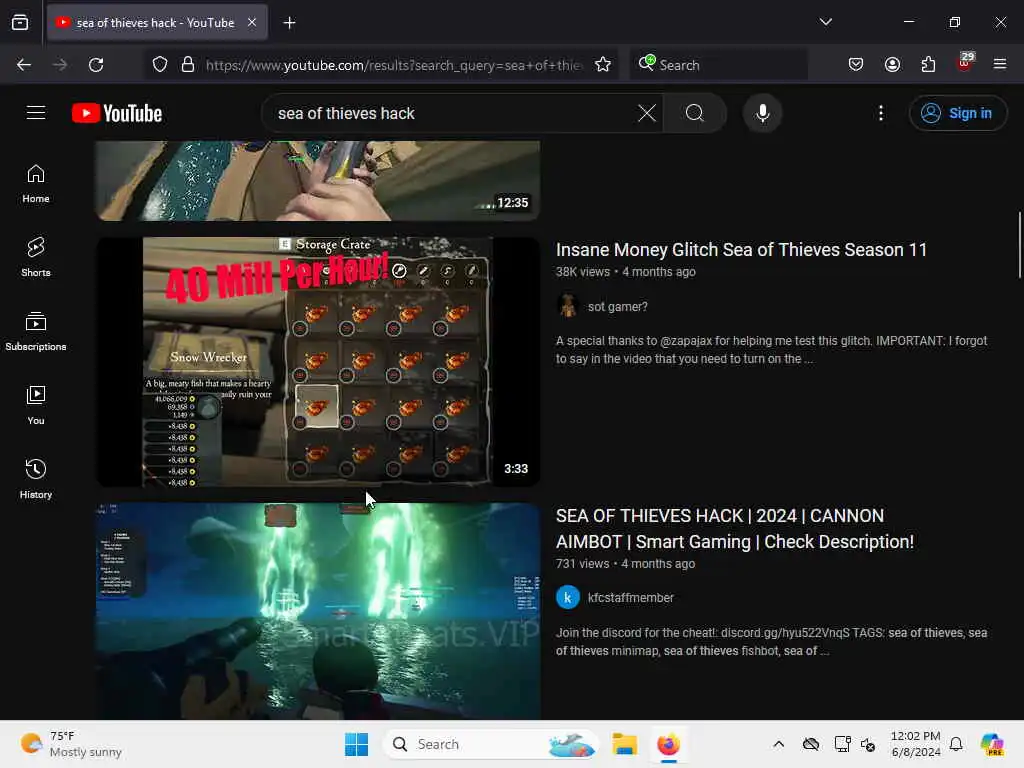This screenshot has height=768, width=1024.
Task: Show tracking protection shield info
Action: [160, 65]
